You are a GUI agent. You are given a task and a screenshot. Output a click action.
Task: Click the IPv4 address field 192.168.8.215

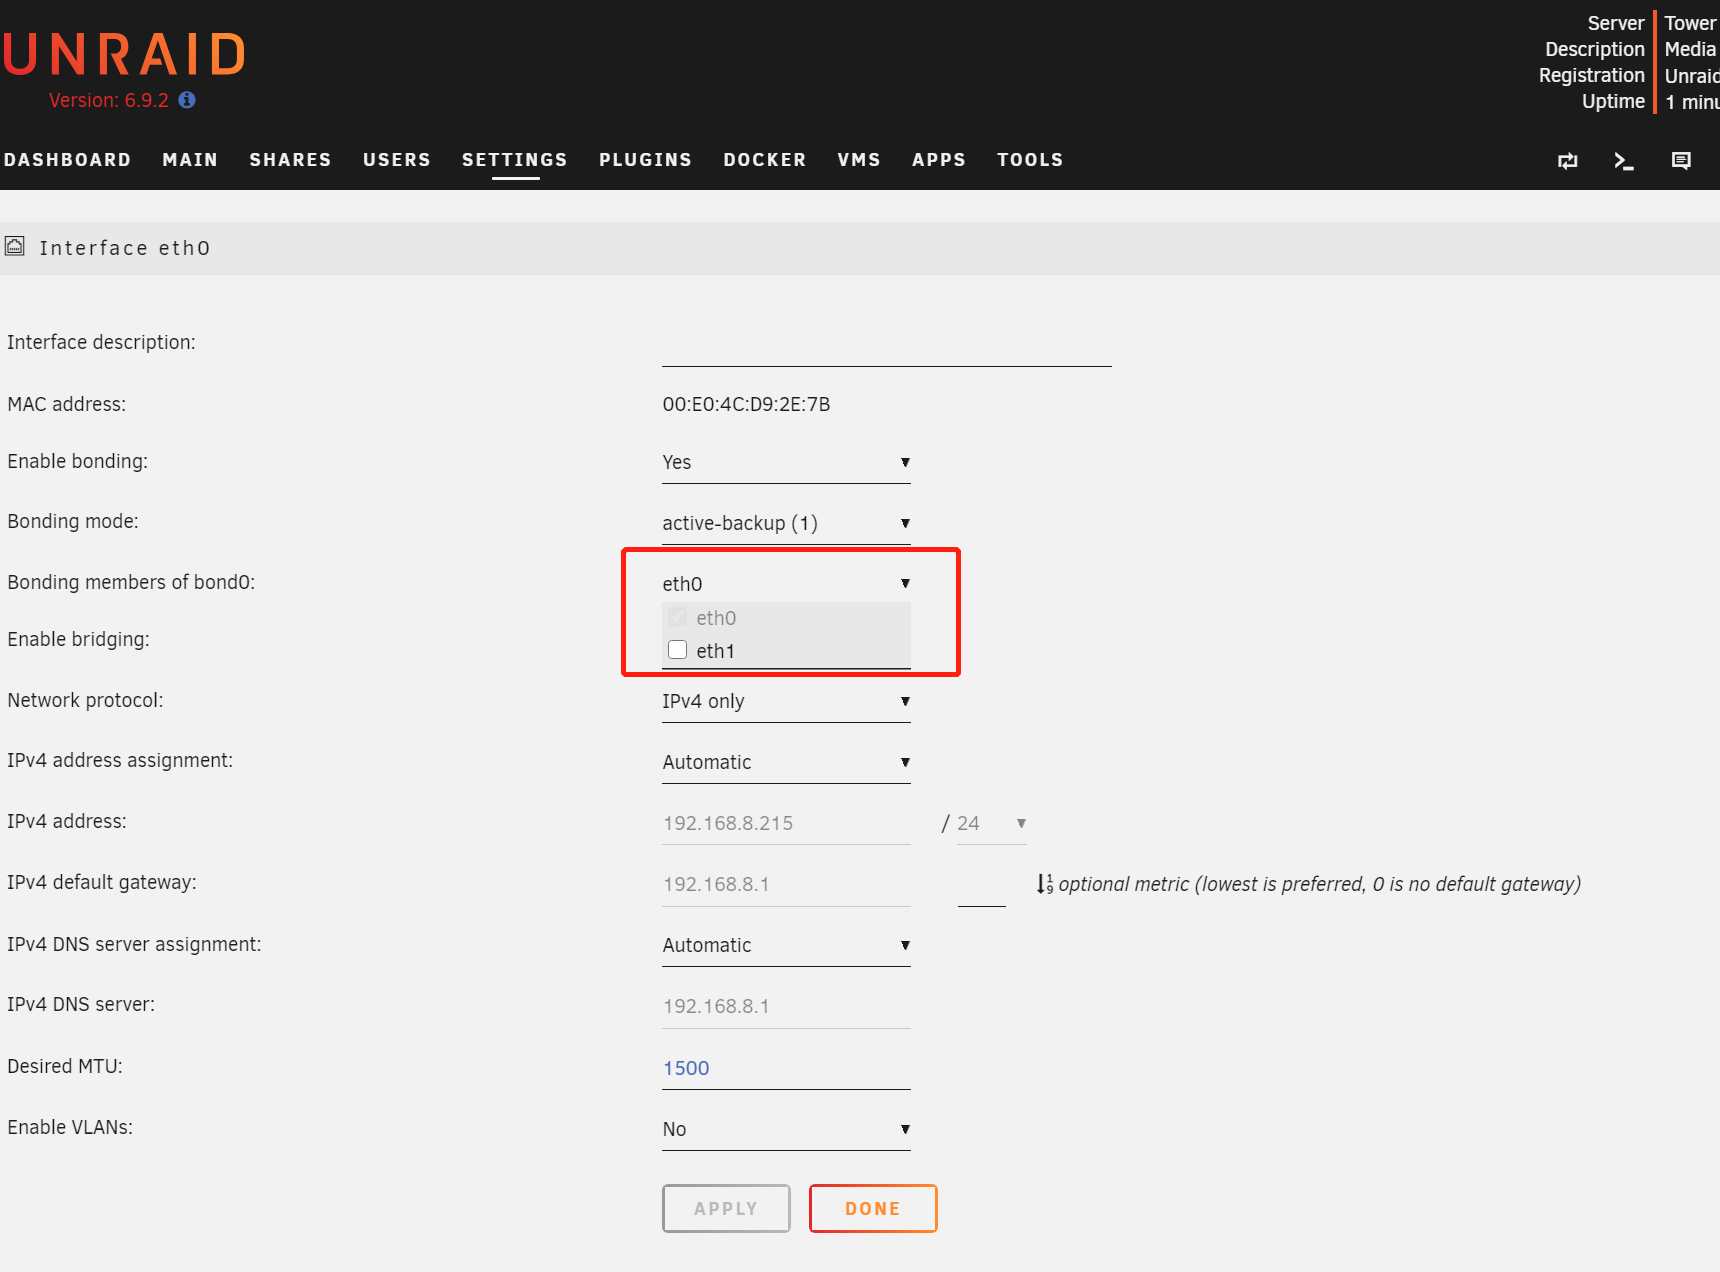[786, 823]
